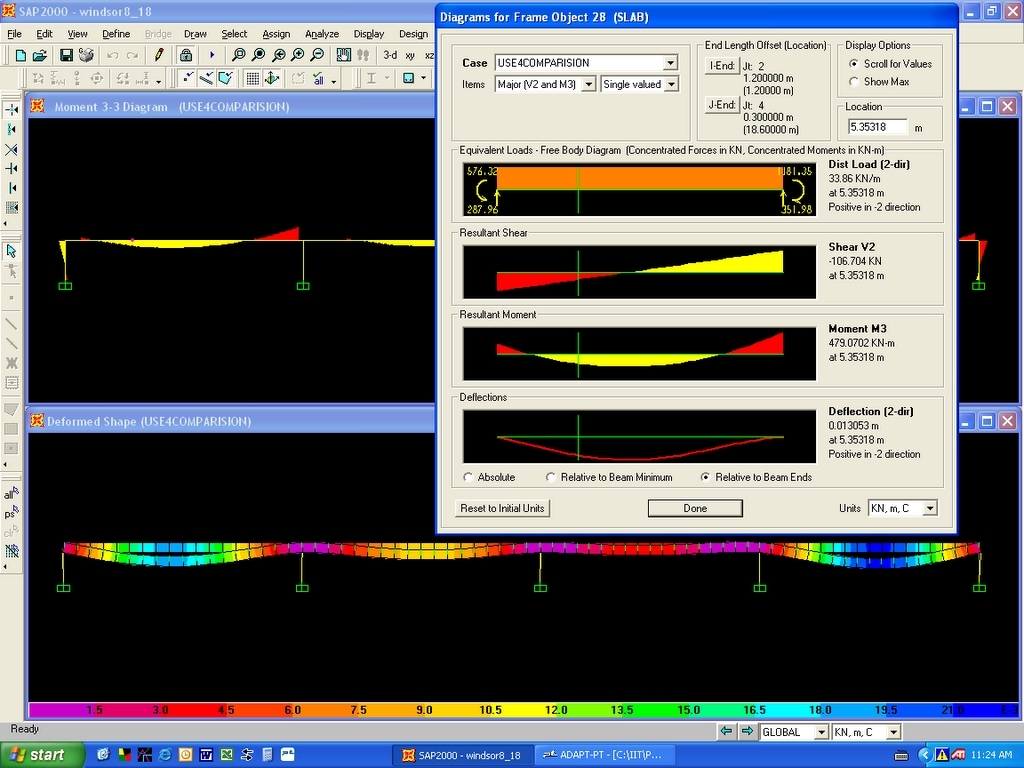Open an existing model with the folder icon
1024x768 pixels.
click(38, 55)
